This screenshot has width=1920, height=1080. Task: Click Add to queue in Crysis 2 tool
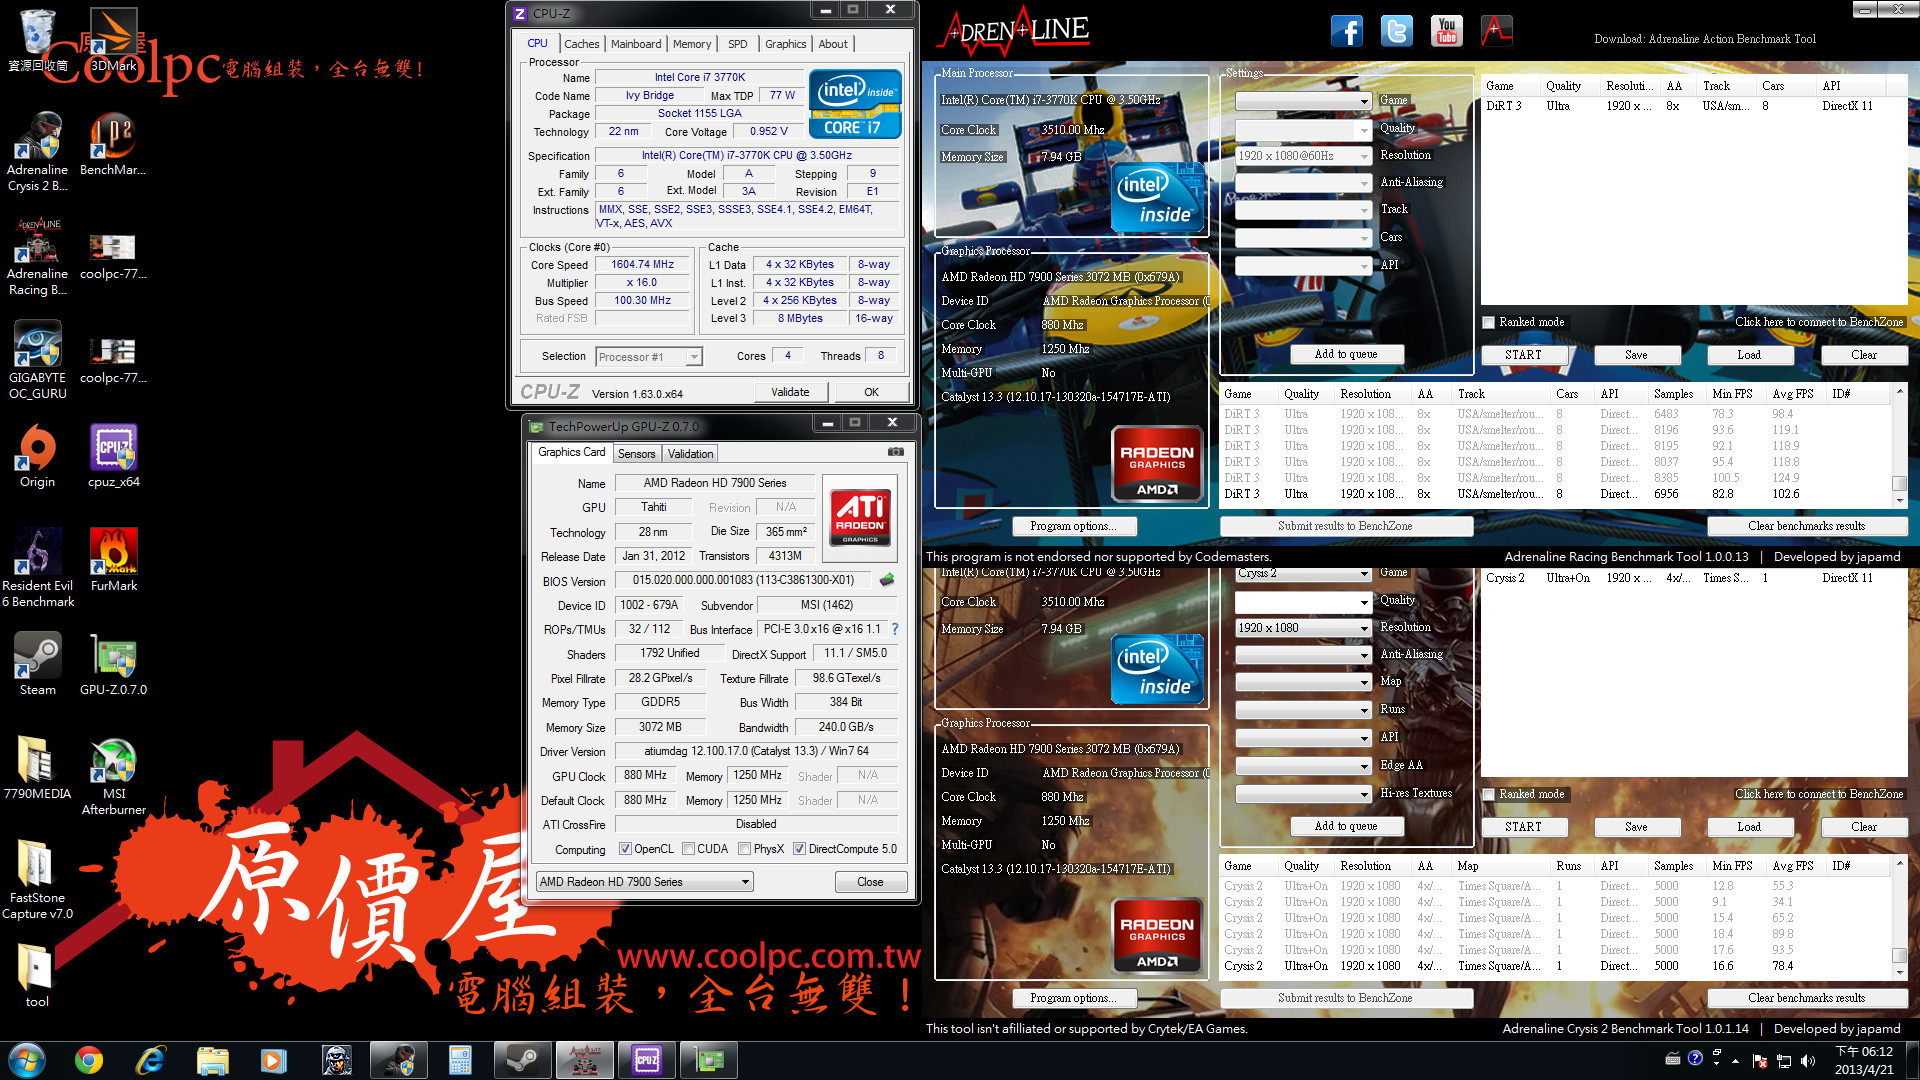coord(1346,827)
